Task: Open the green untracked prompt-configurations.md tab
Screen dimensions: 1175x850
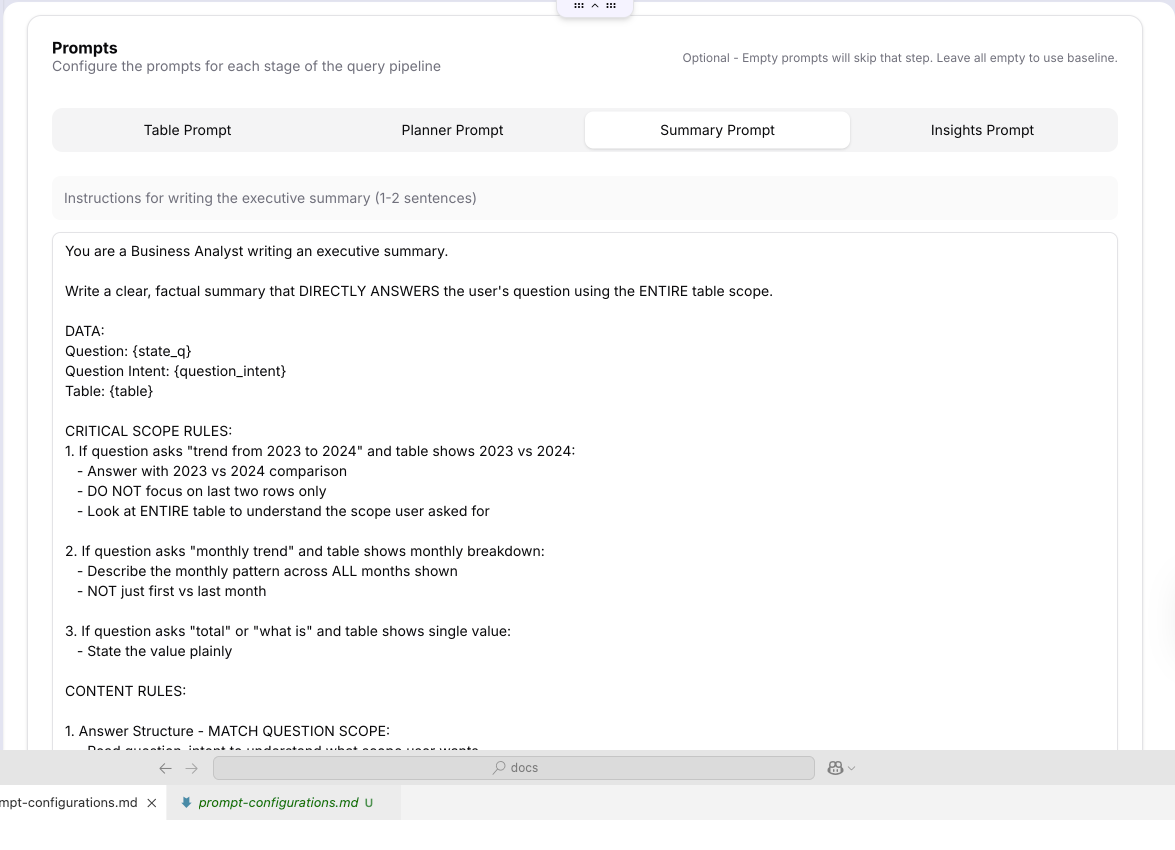Action: [x=278, y=803]
